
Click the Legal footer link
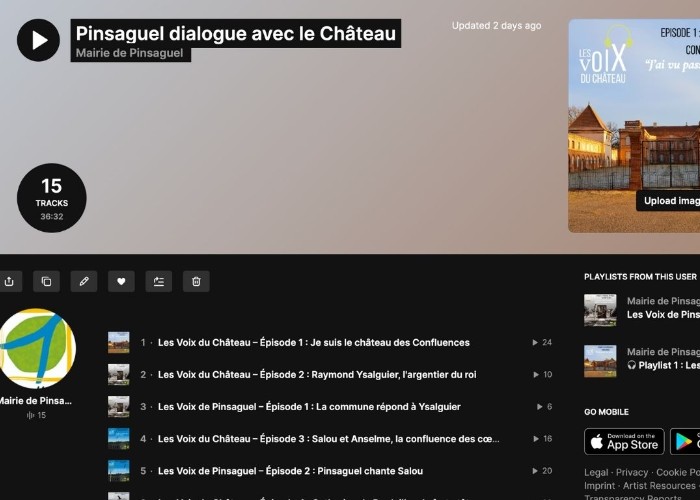[x=596, y=472]
